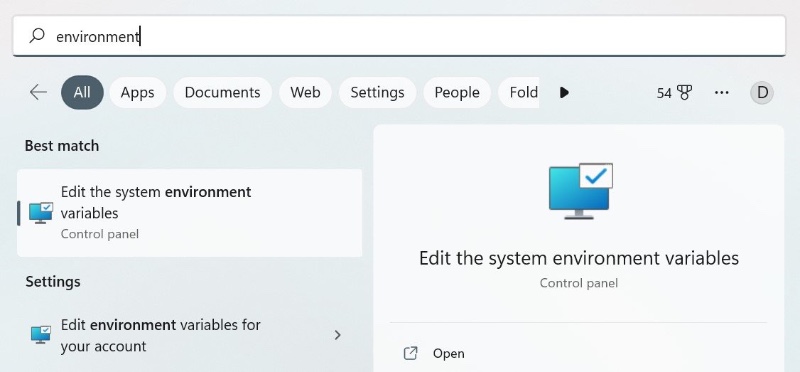Click the Open external-link icon
800x372 pixels.
click(x=410, y=354)
